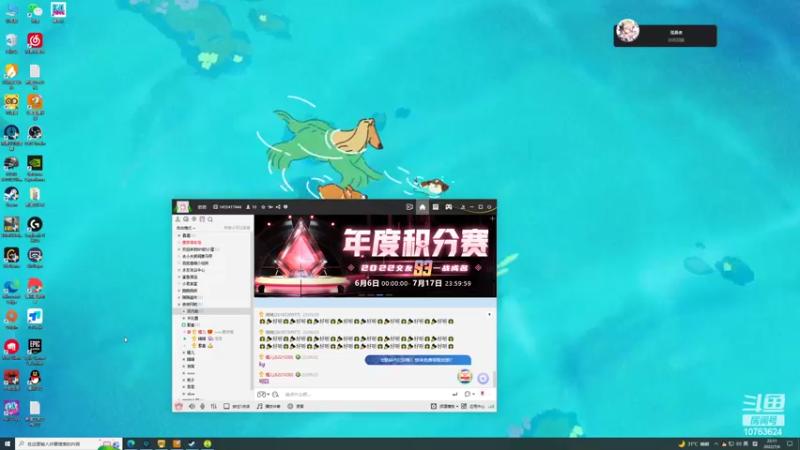Open Edge from the taskbar
Viewport: 800px width, 450px height.
(x=131, y=444)
